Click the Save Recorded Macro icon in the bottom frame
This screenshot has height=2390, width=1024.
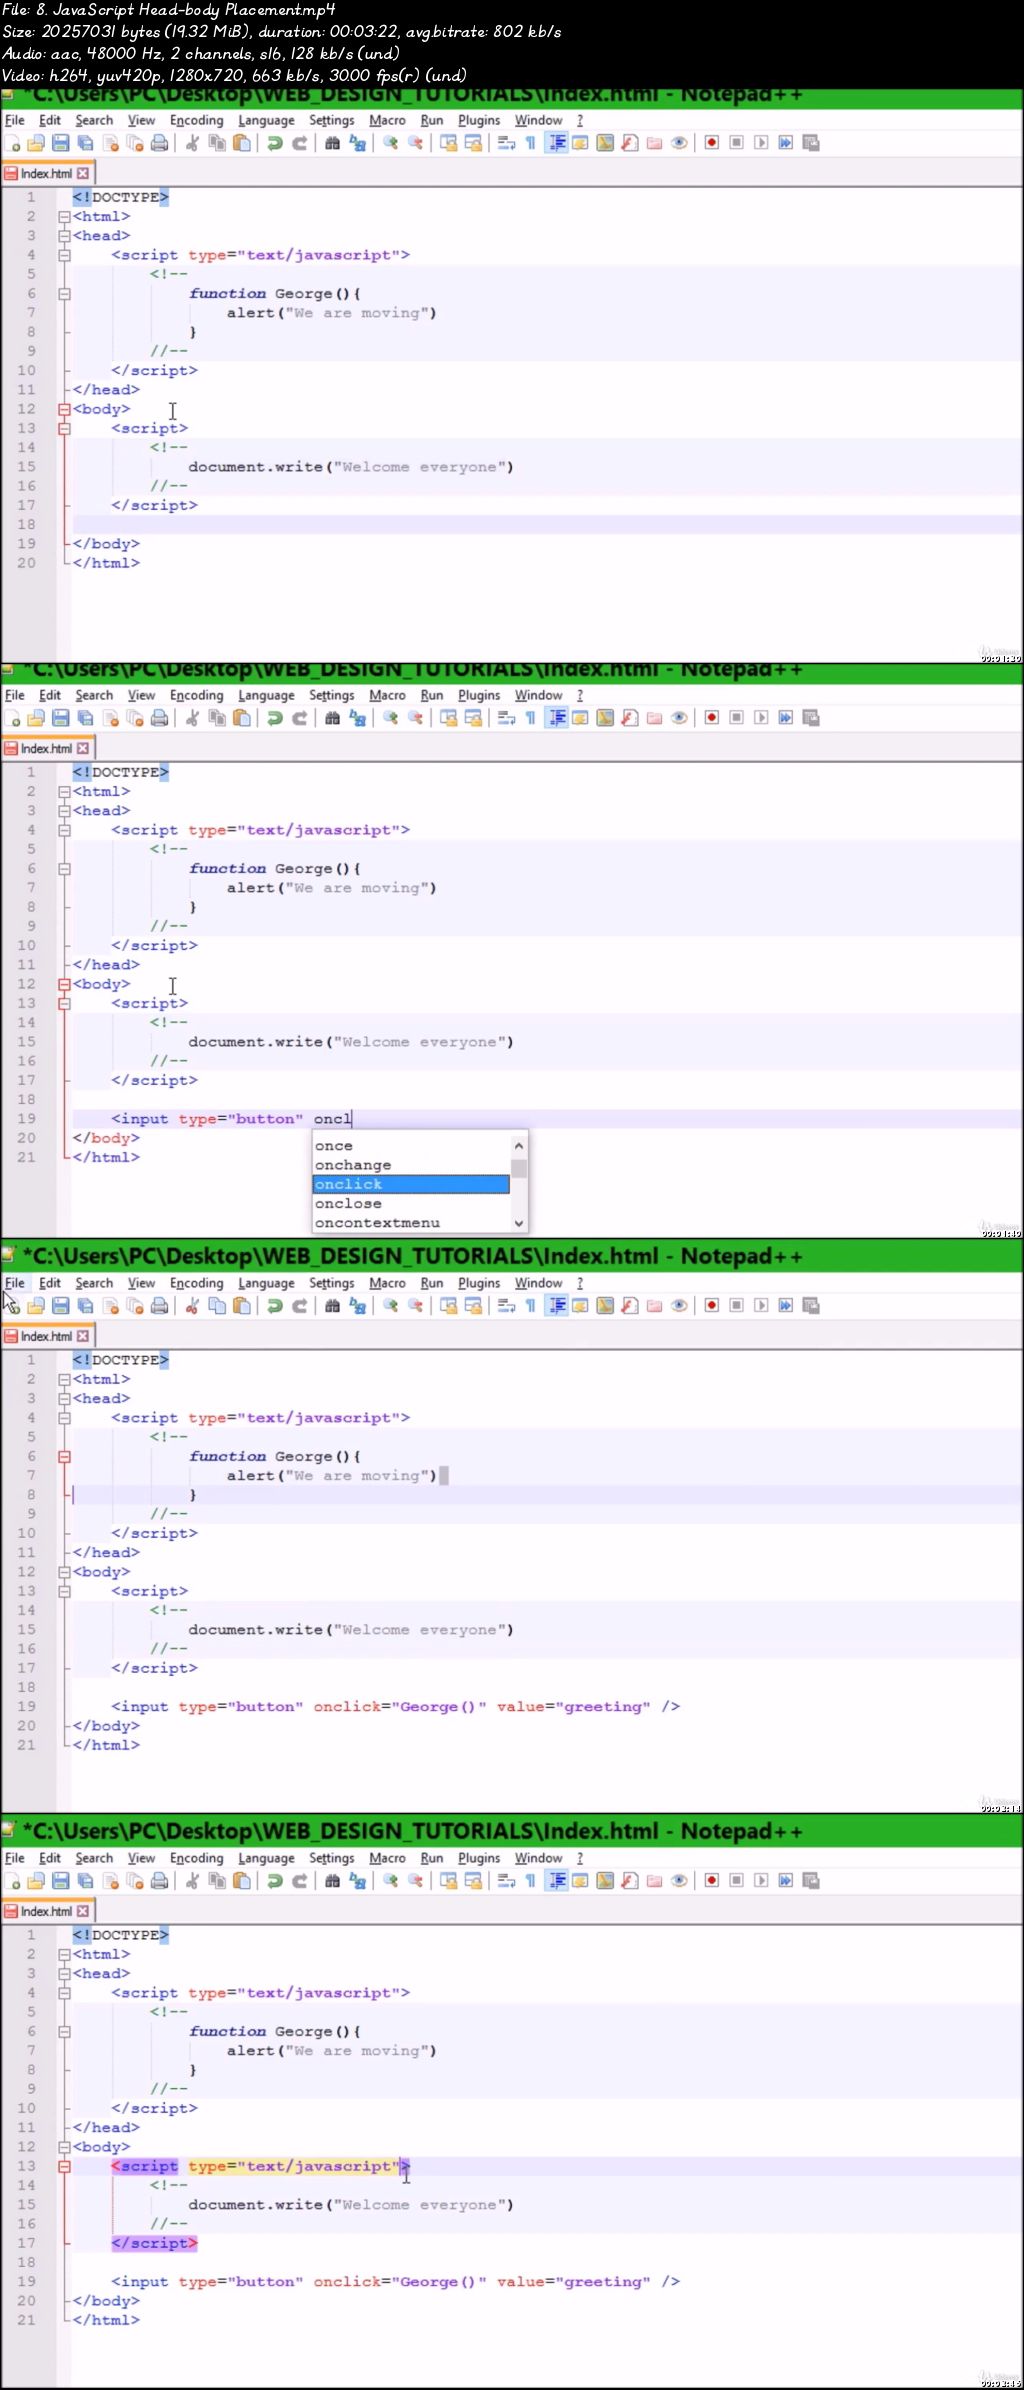811,1881
